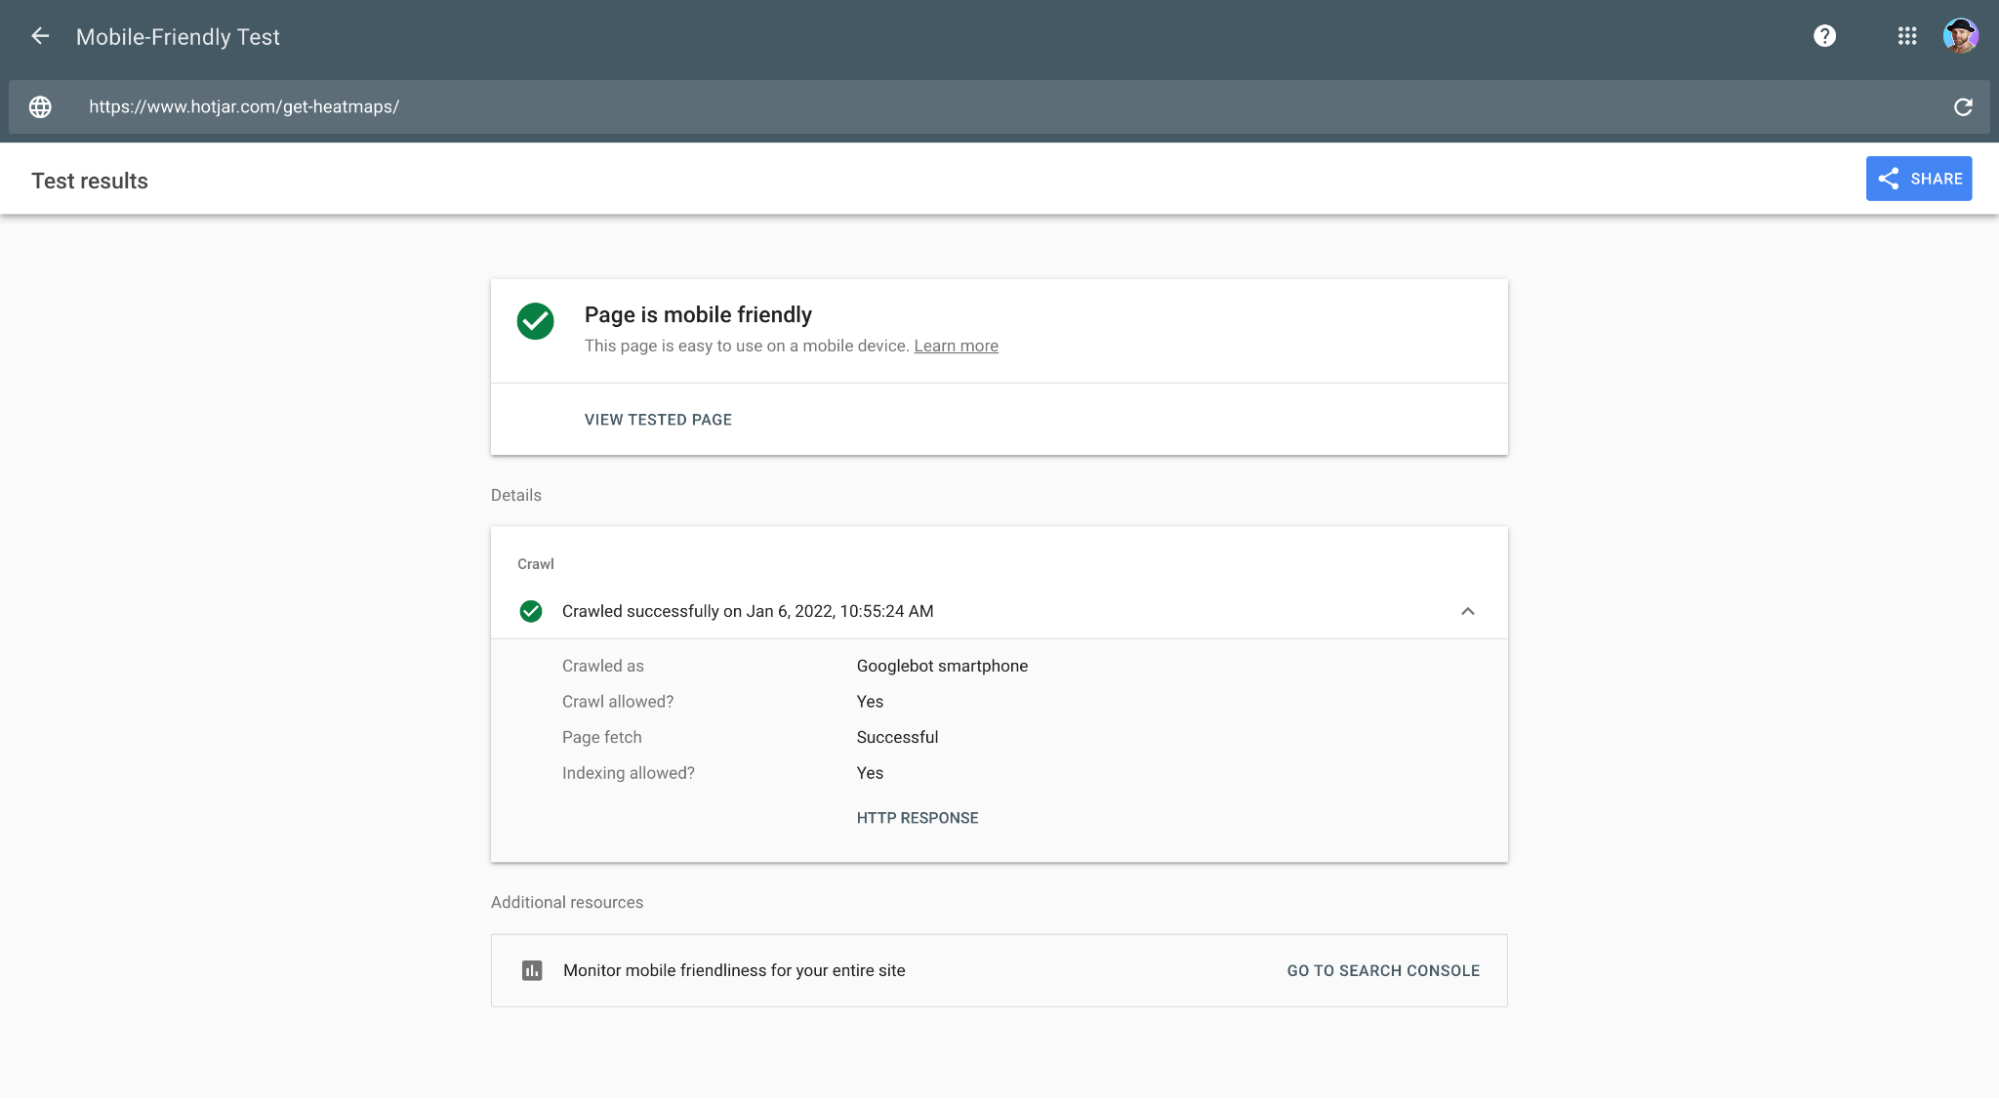Open HTTP RESPONSE details
This screenshot has width=1999, height=1099.
(x=917, y=818)
